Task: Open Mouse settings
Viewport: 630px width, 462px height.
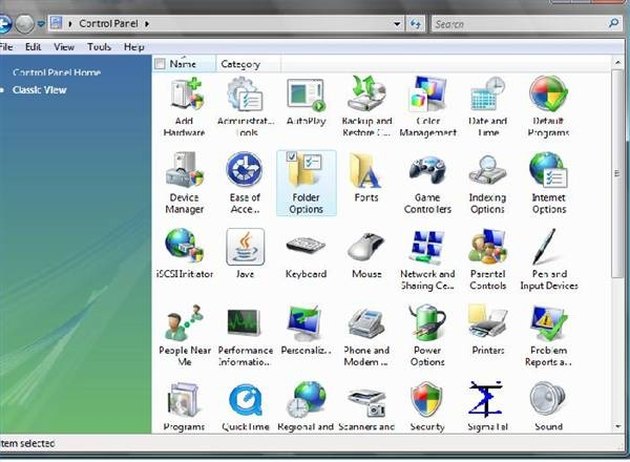Action: coord(366,254)
